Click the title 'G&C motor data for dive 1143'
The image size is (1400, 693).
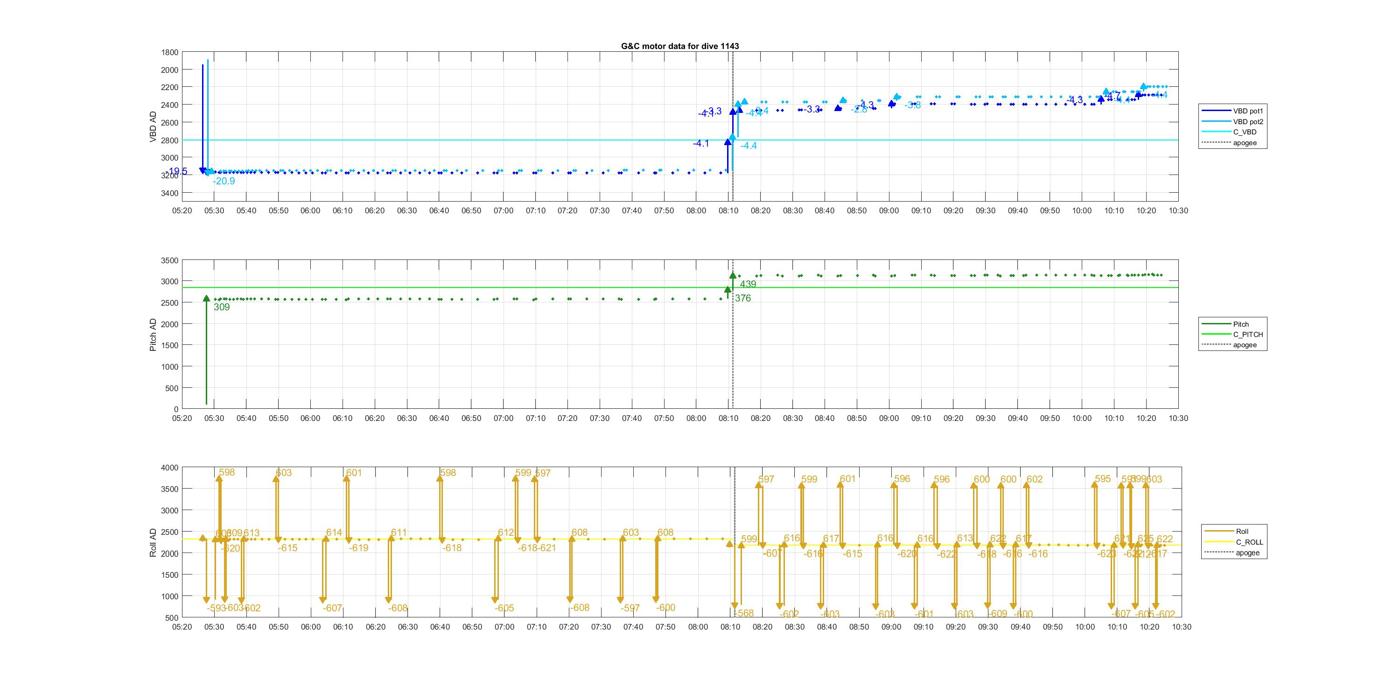coord(680,46)
